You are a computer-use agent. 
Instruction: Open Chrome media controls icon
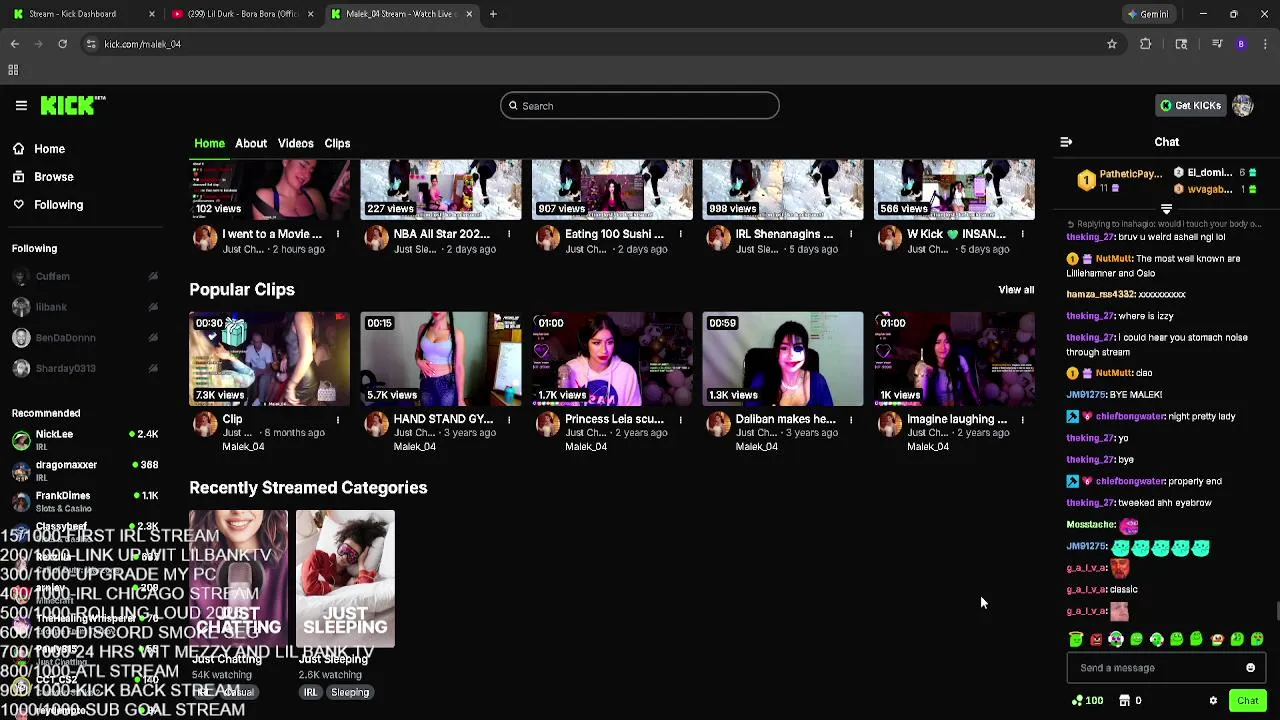tap(1217, 44)
